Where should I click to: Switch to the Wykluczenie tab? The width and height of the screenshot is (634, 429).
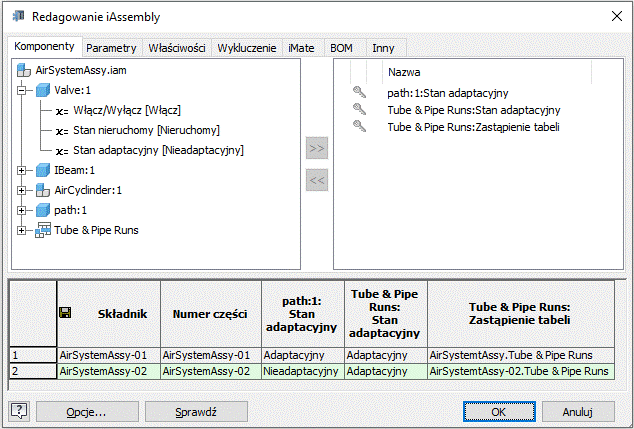[247, 48]
